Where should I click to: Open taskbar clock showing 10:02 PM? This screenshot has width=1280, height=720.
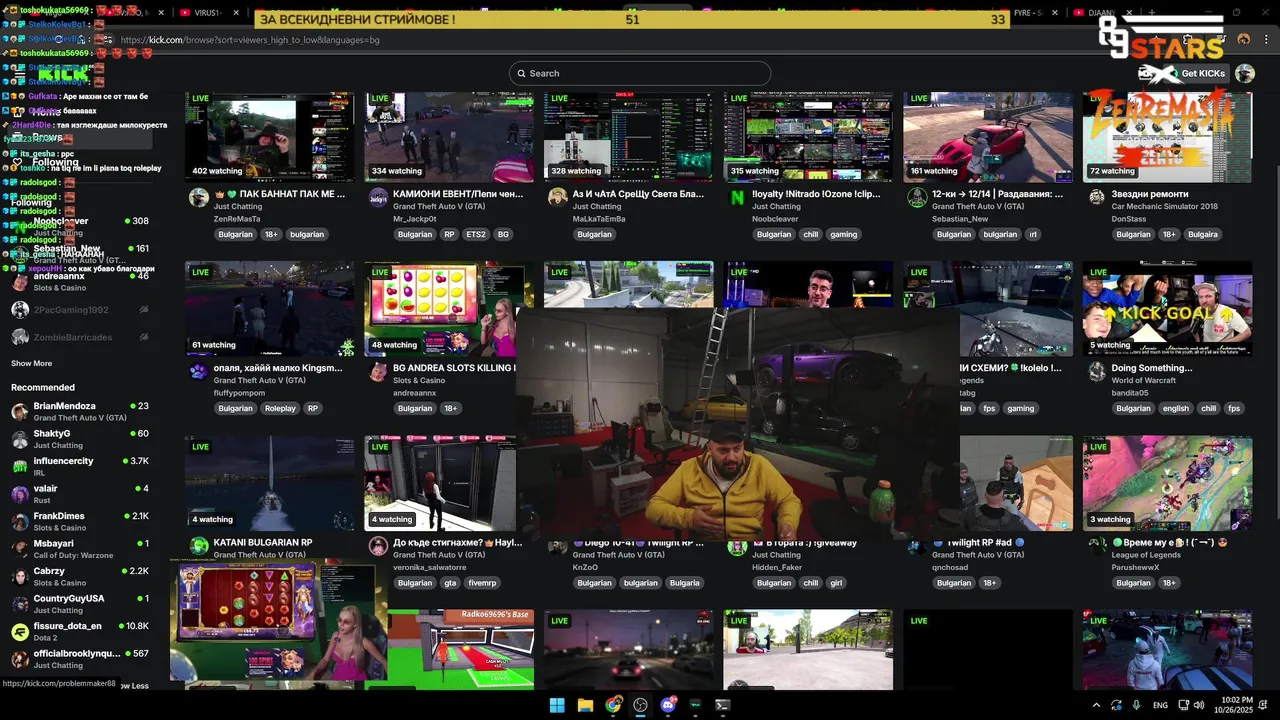tap(1236, 705)
